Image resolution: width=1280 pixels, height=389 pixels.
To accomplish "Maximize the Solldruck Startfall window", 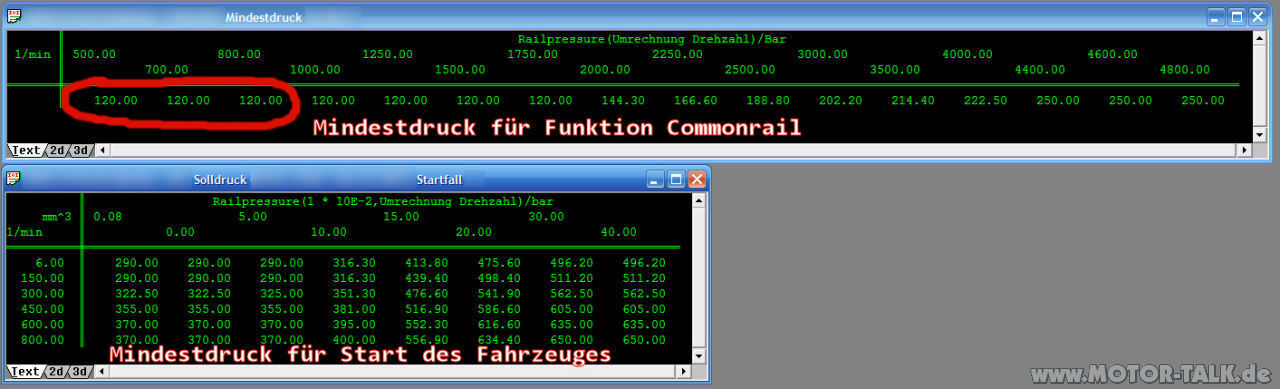I will 676,180.
